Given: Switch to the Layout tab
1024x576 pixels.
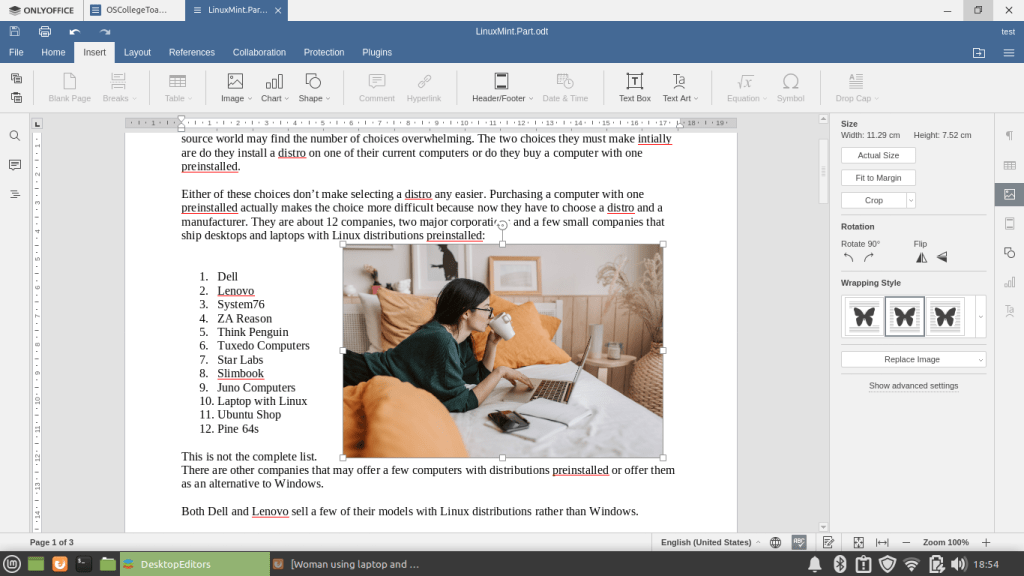Looking at the screenshot, I should coord(137,52).
